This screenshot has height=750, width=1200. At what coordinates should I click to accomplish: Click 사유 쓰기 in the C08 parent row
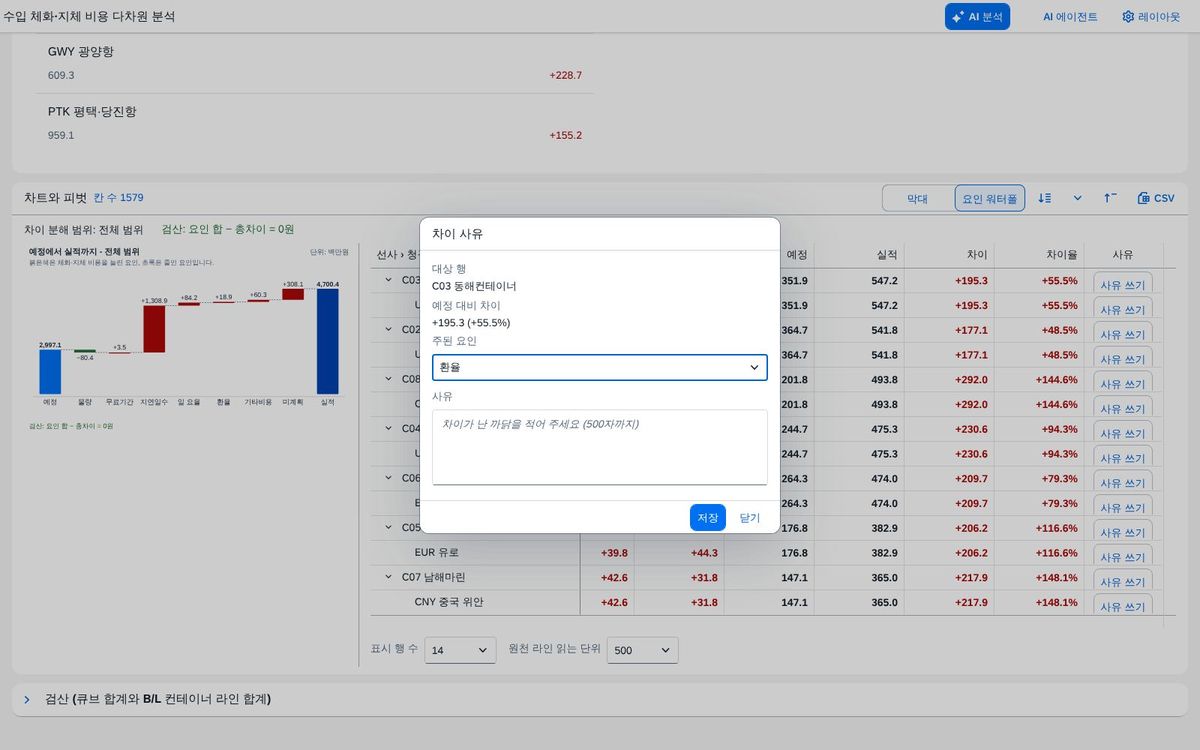click(x=1123, y=382)
